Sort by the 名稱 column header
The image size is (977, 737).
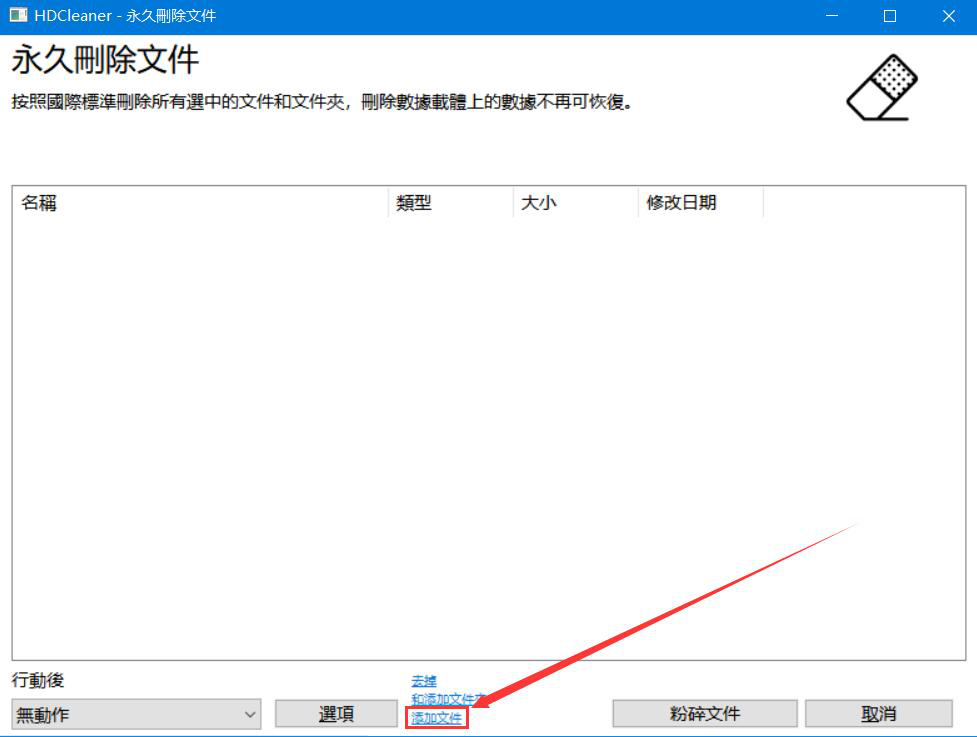tap(200, 202)
